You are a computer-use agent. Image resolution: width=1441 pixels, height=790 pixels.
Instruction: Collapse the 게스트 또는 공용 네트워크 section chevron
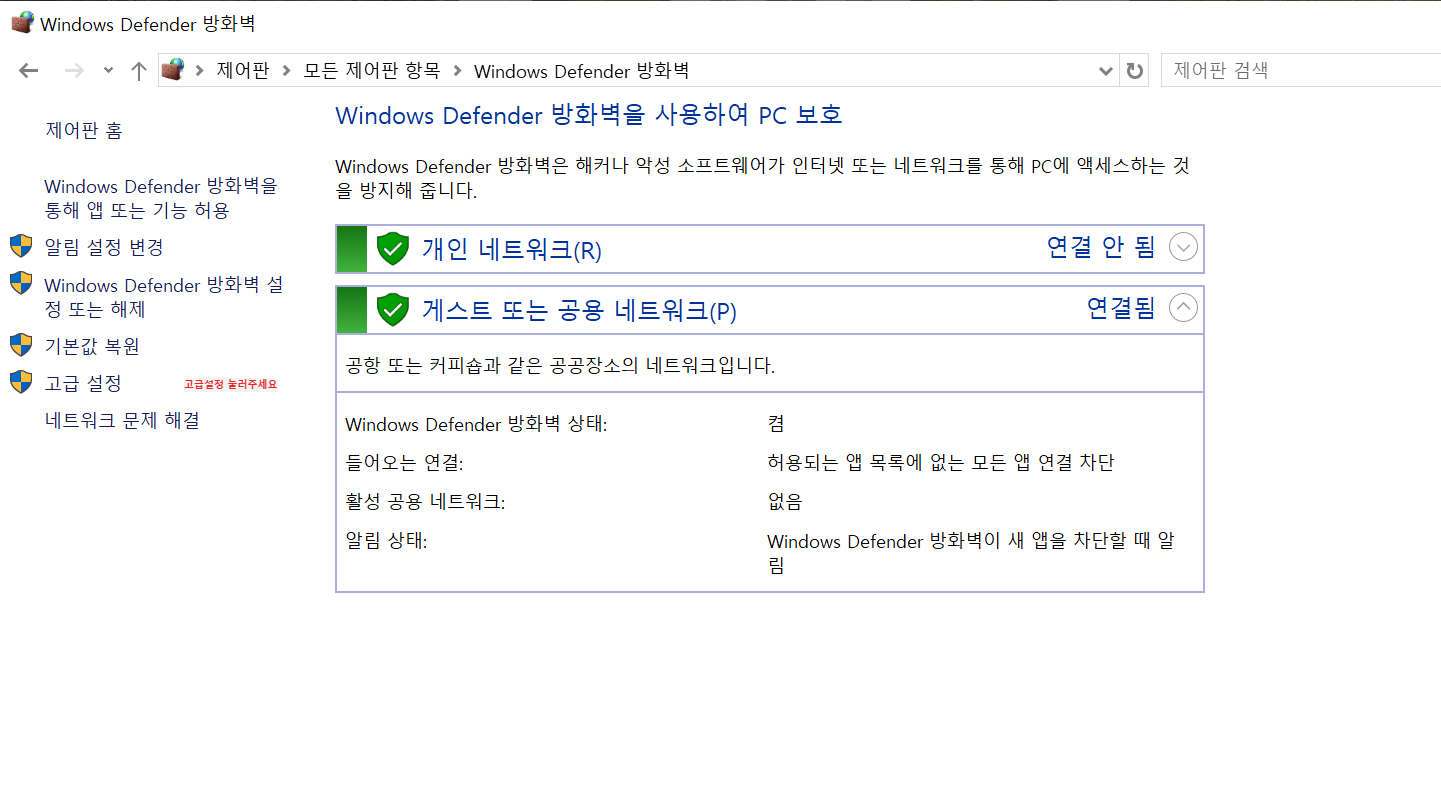click(1183, 308)
